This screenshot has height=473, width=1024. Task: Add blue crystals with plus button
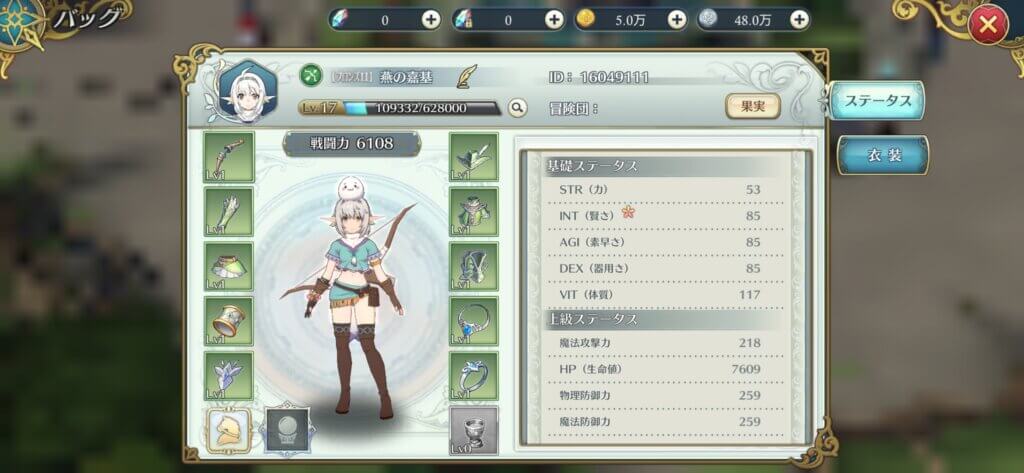tap(431, 20)
